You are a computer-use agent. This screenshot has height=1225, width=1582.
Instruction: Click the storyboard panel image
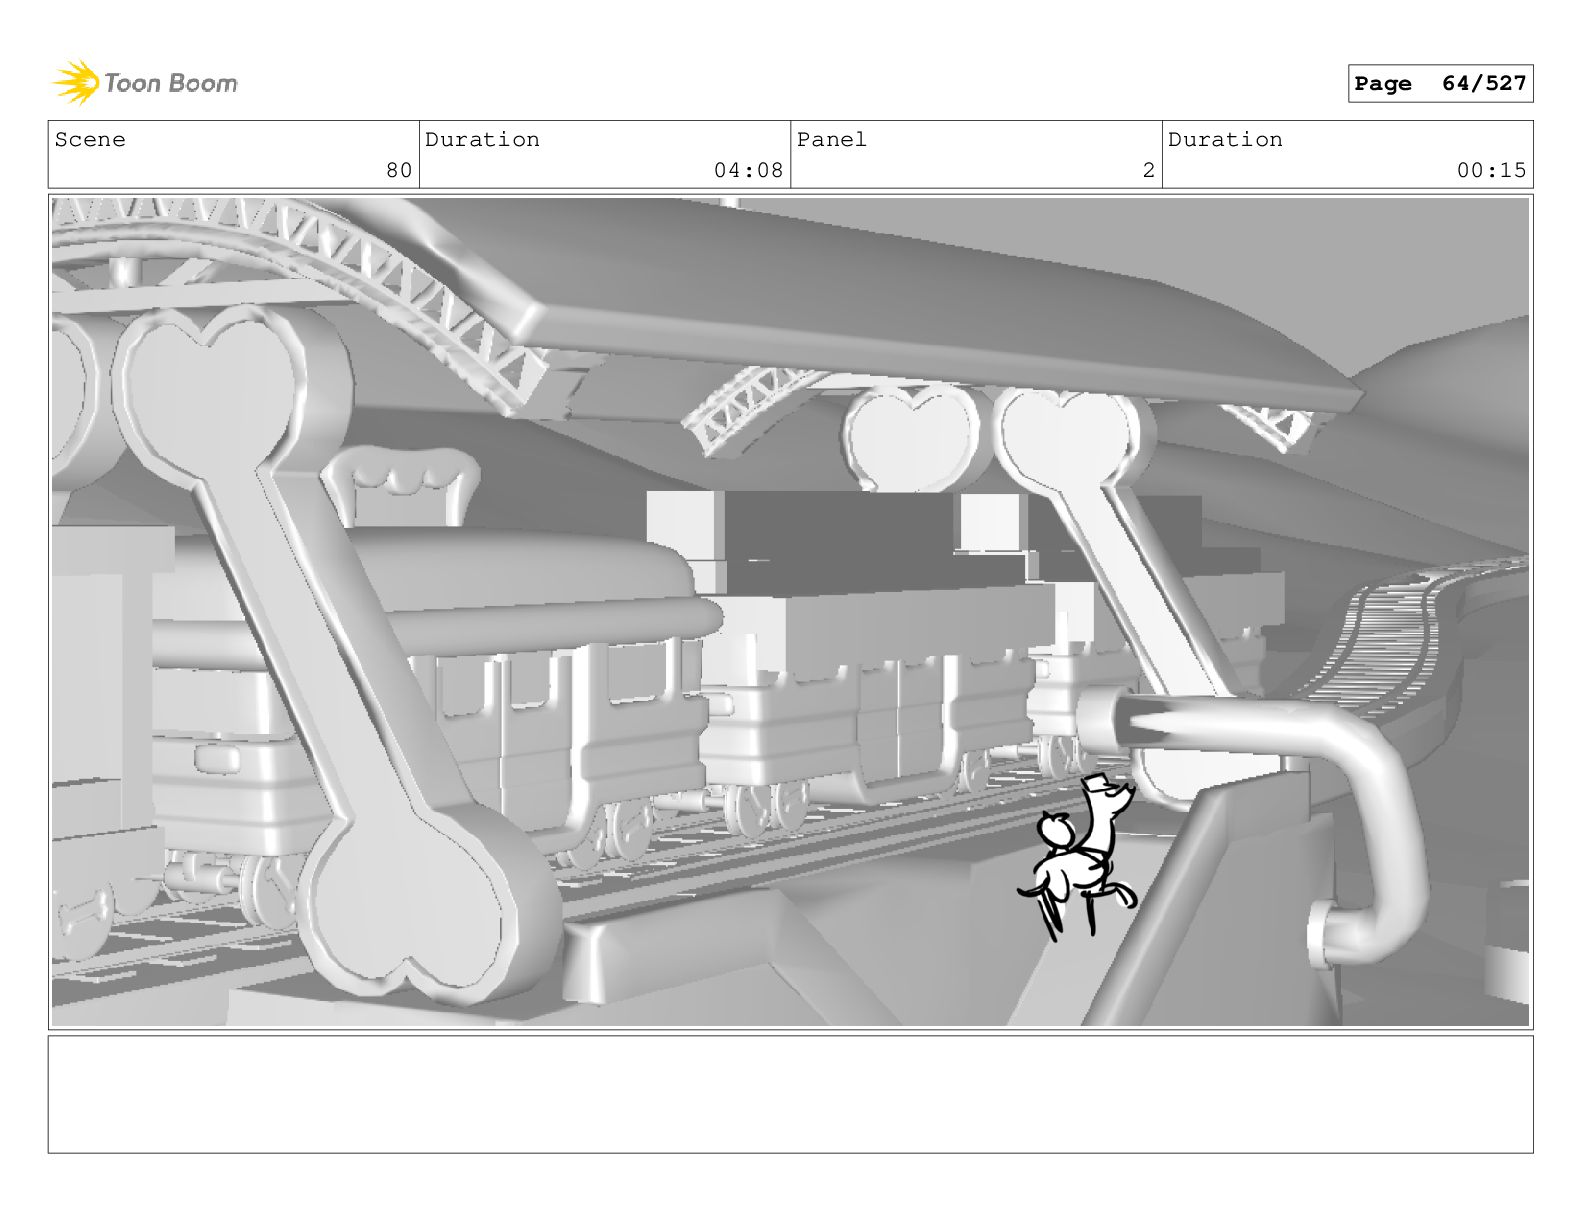tap(790, 612)
